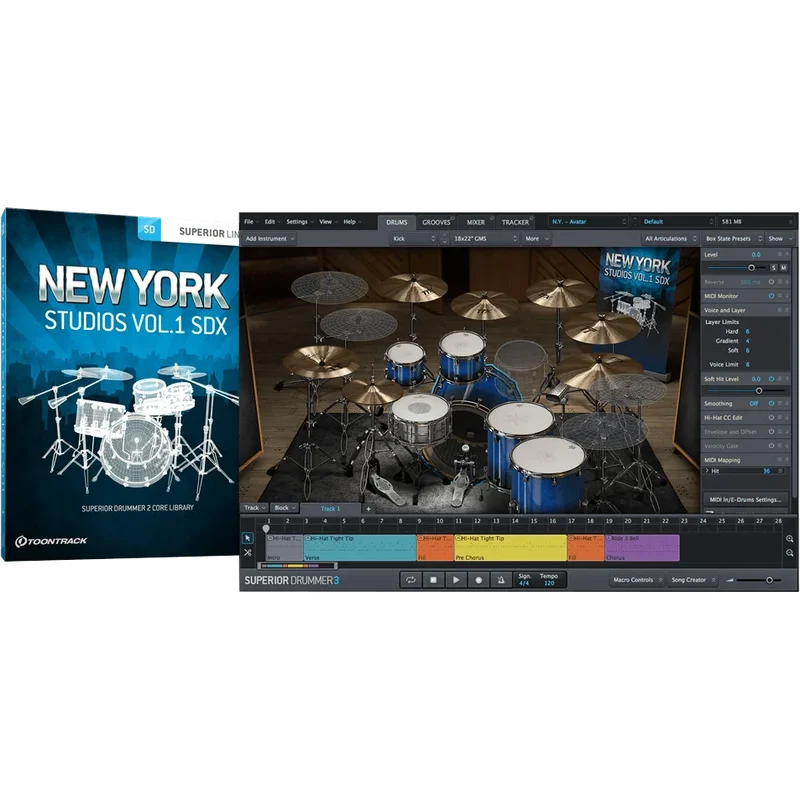Screen dimensions: 800x800
Task: Zoom out the song track timeline
Action: (790, 553)
